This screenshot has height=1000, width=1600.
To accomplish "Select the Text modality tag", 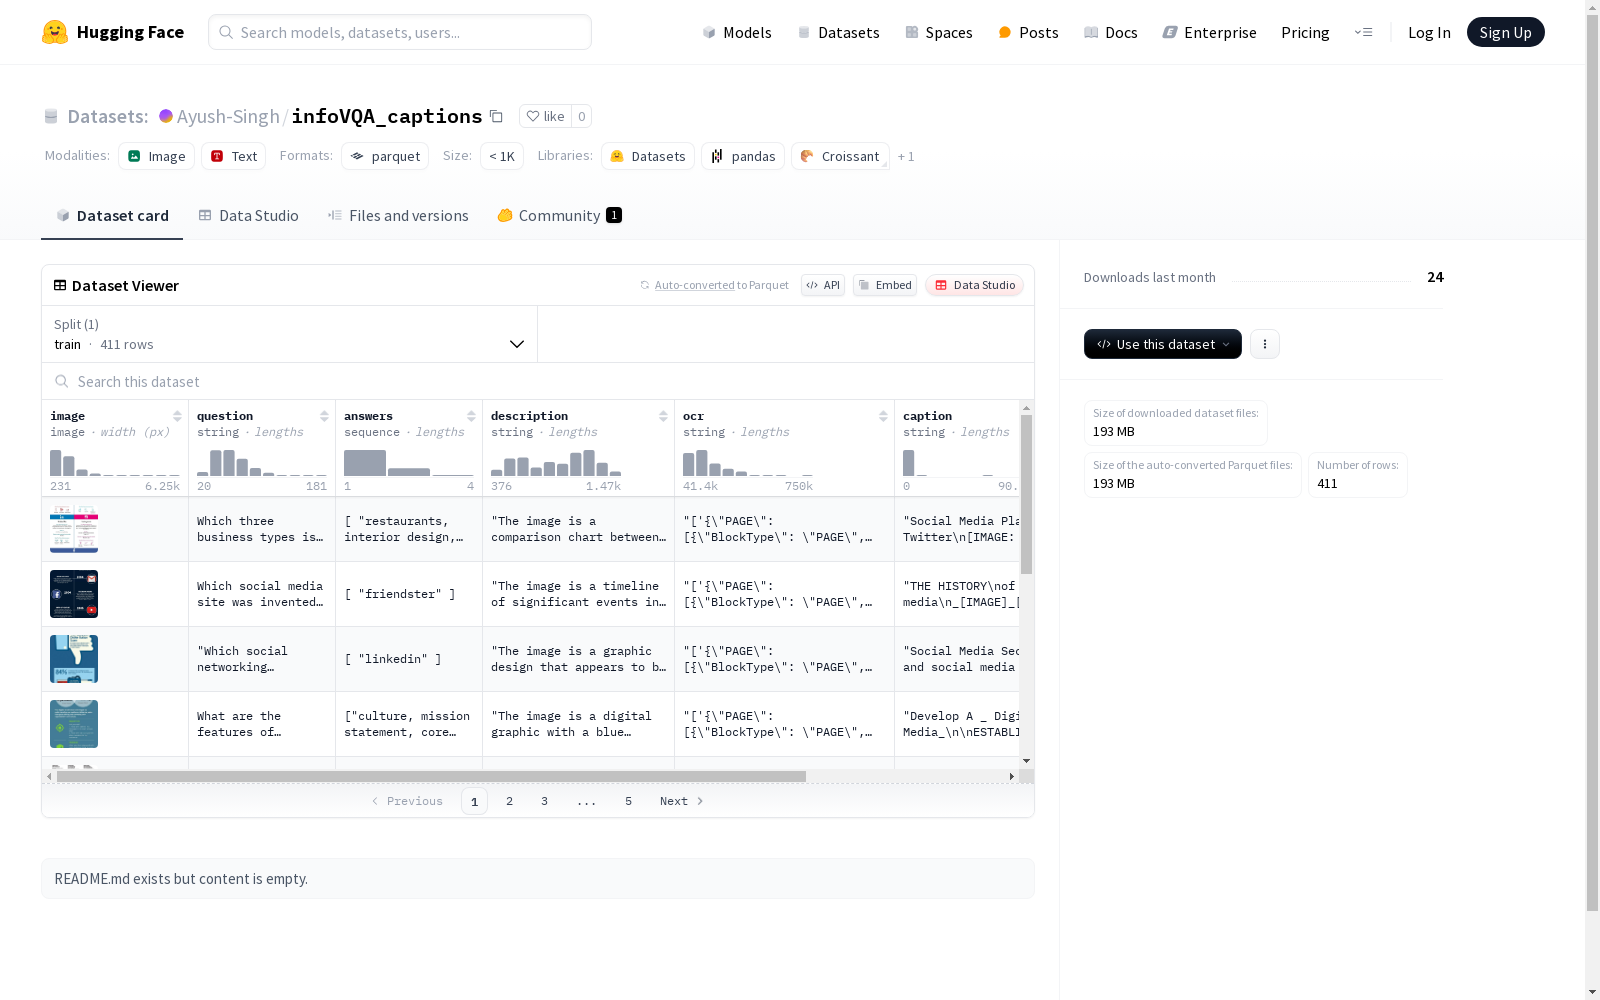I will pos(234,156).
